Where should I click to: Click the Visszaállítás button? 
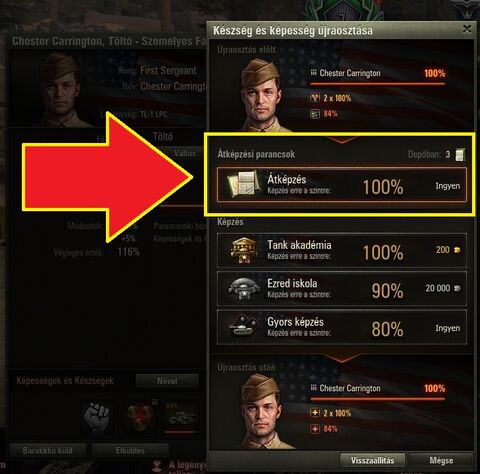point(373,460)
